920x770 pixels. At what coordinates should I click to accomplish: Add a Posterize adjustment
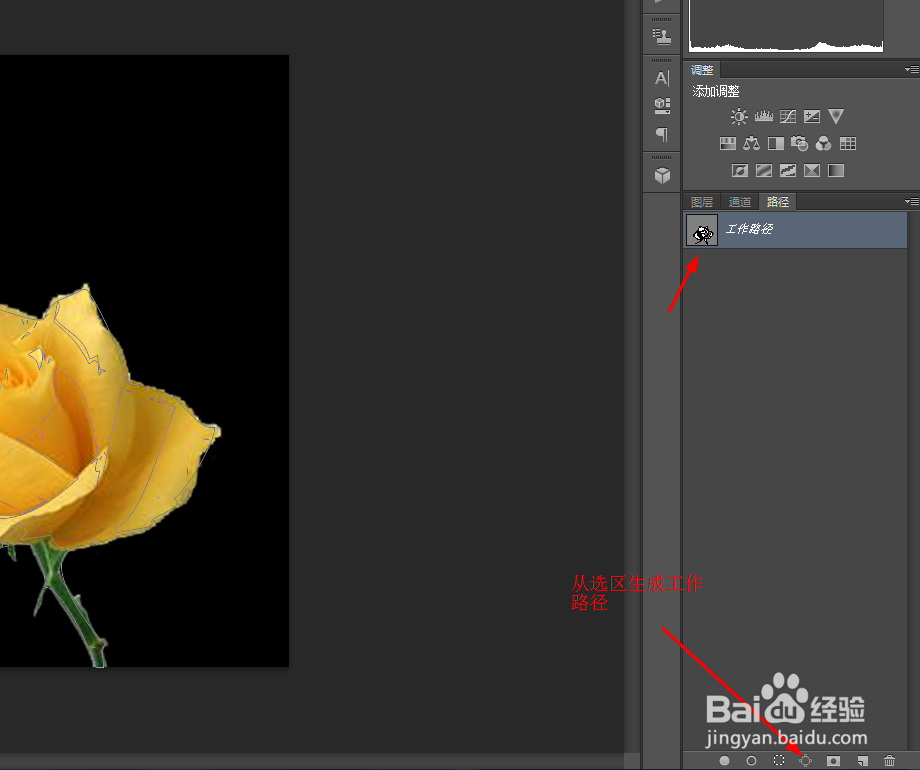pyautogui.click(x=763, y=170)
